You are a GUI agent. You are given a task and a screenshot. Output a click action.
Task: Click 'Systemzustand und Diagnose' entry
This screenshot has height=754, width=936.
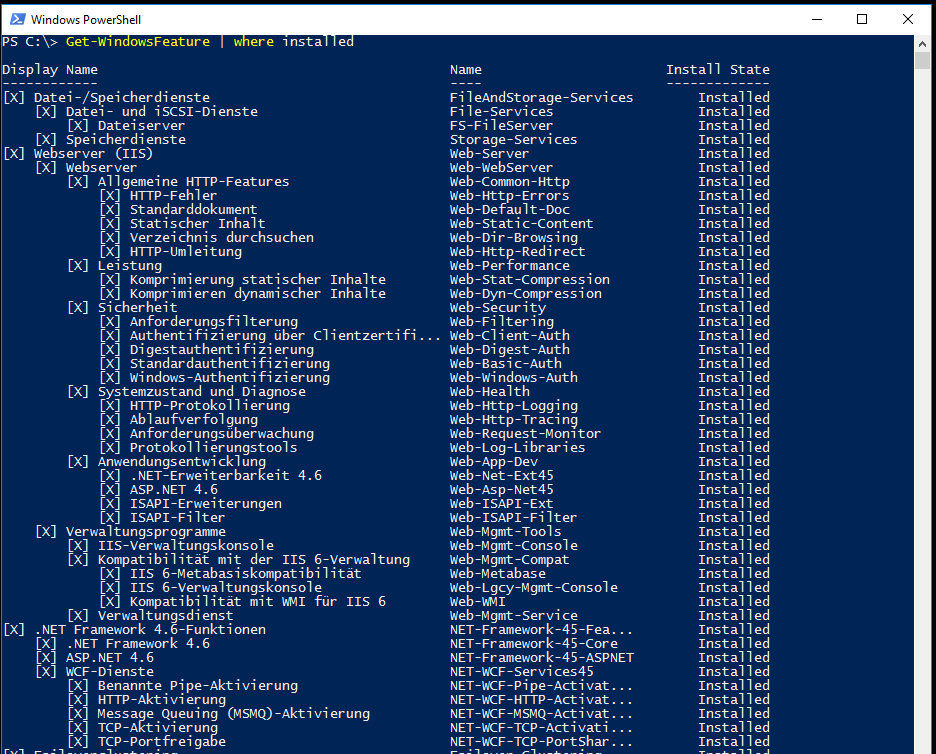[x=201, y=392]
